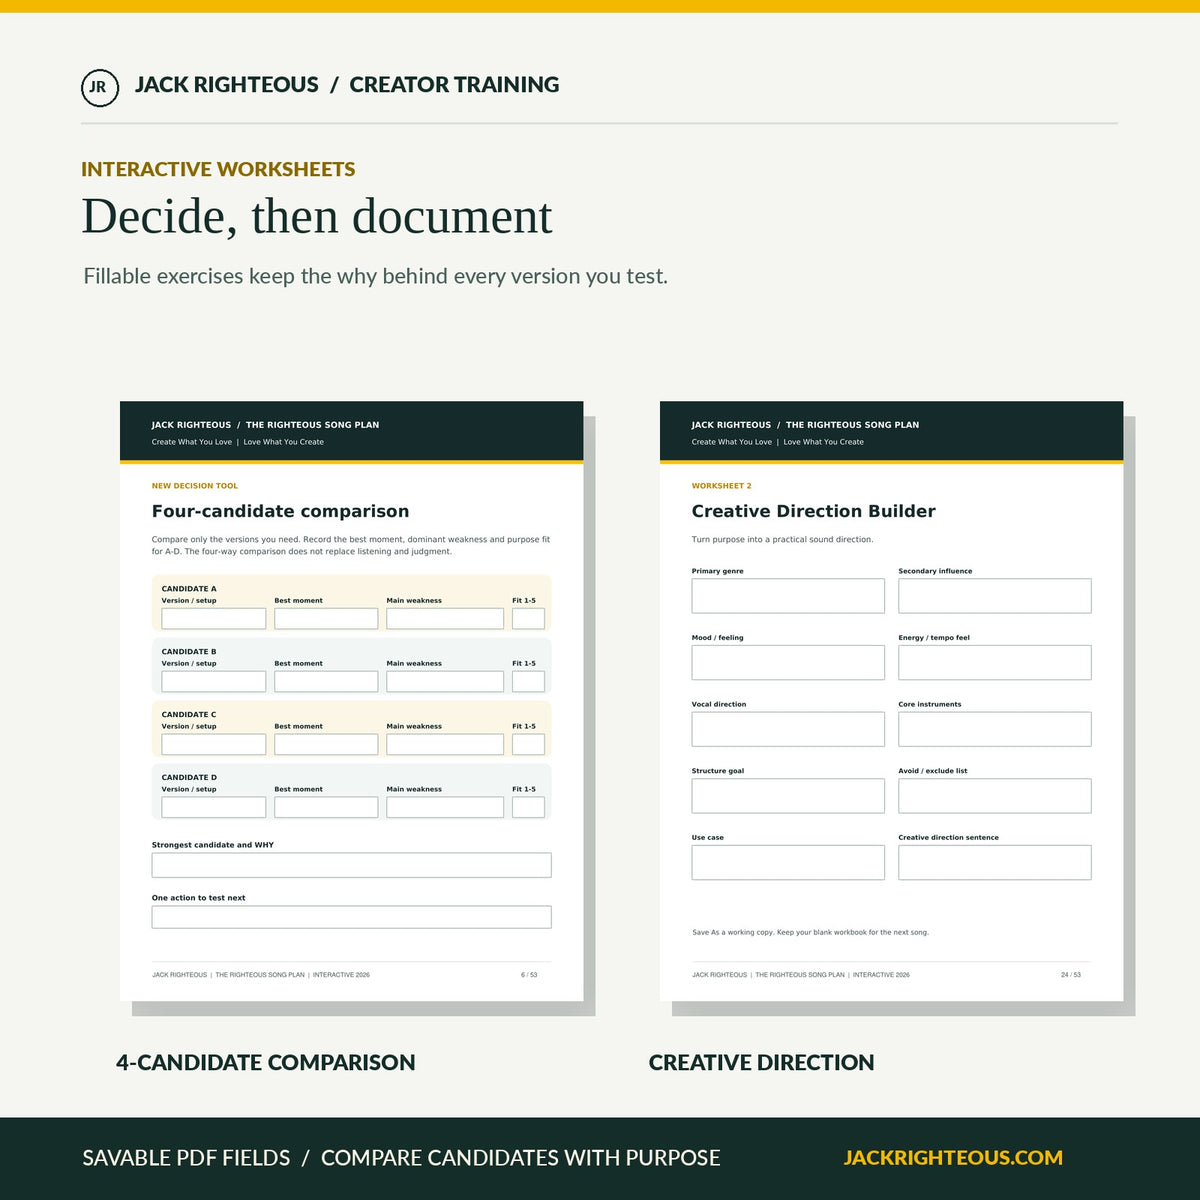This screenshot has width=1200, height=1200.
Task: Click Candidate B Main weakness field
Action: (x=445, y=682)
